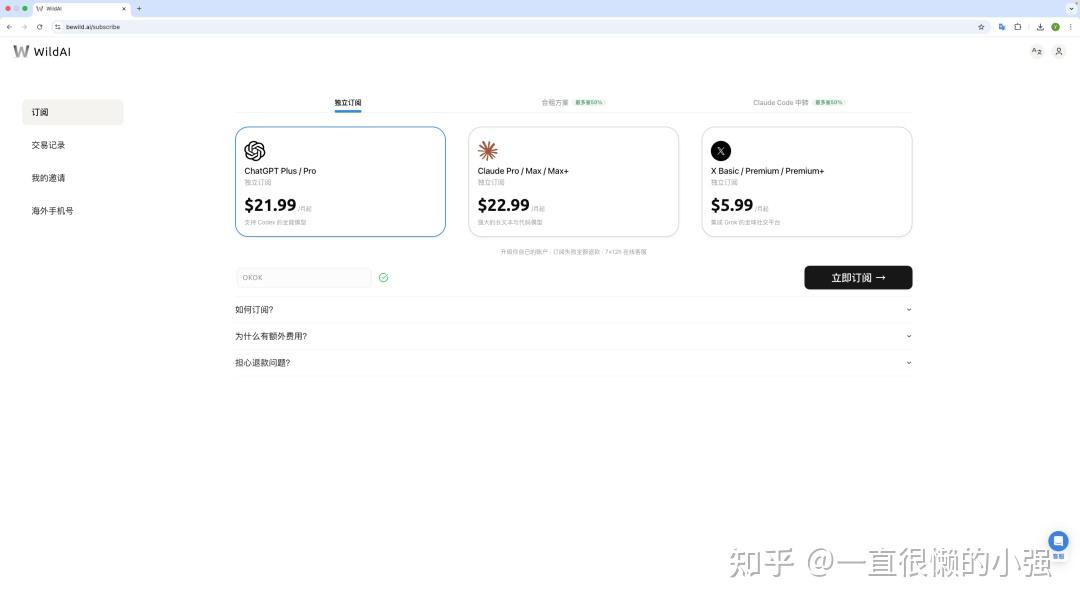Open the chat support bubble

coord(1058,541)
